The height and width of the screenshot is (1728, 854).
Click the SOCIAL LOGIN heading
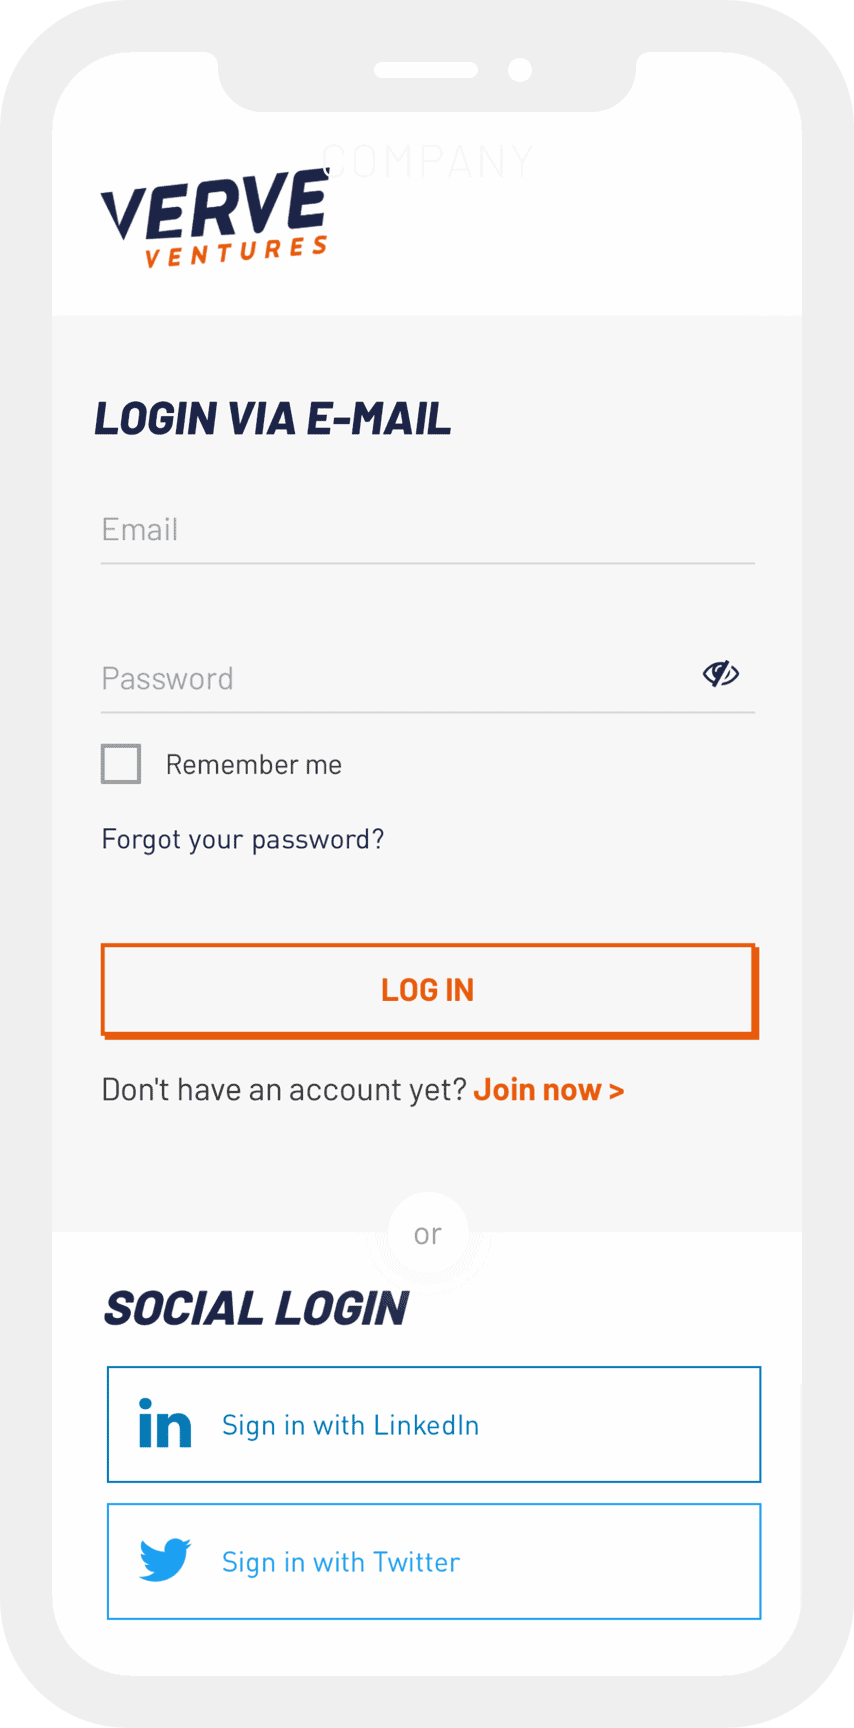(256, 1308)
